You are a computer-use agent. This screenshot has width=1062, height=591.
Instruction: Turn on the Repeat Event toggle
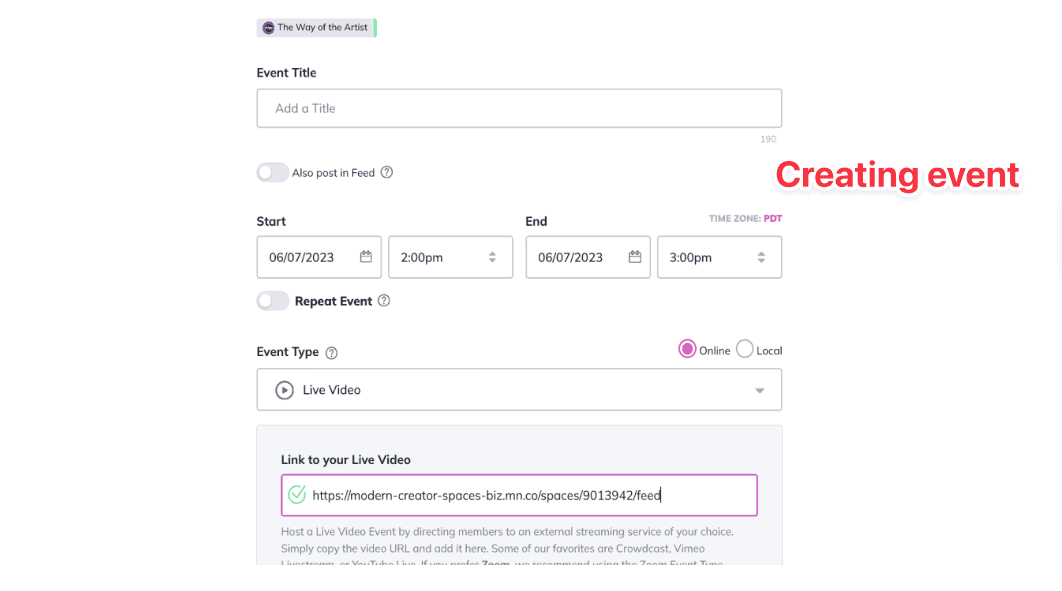[x=273, y=301]
